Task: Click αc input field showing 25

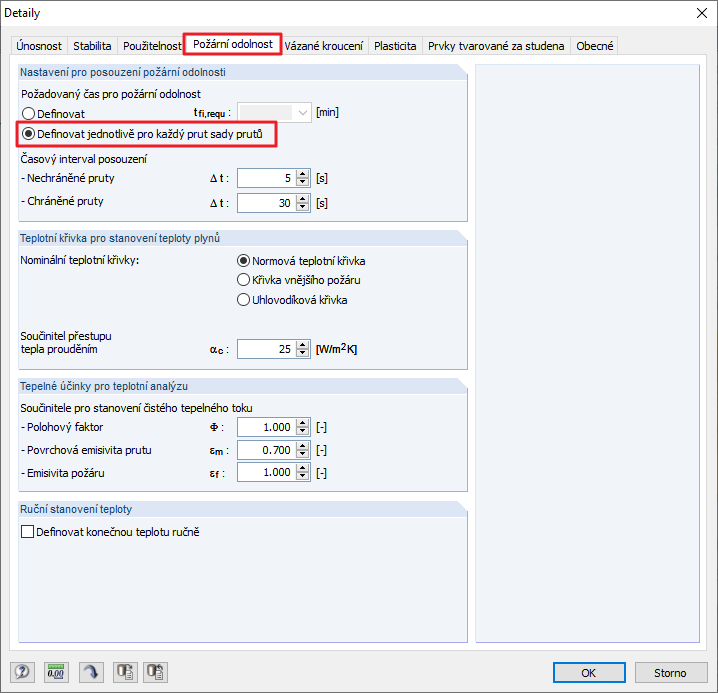Action: tap(267, 349)
